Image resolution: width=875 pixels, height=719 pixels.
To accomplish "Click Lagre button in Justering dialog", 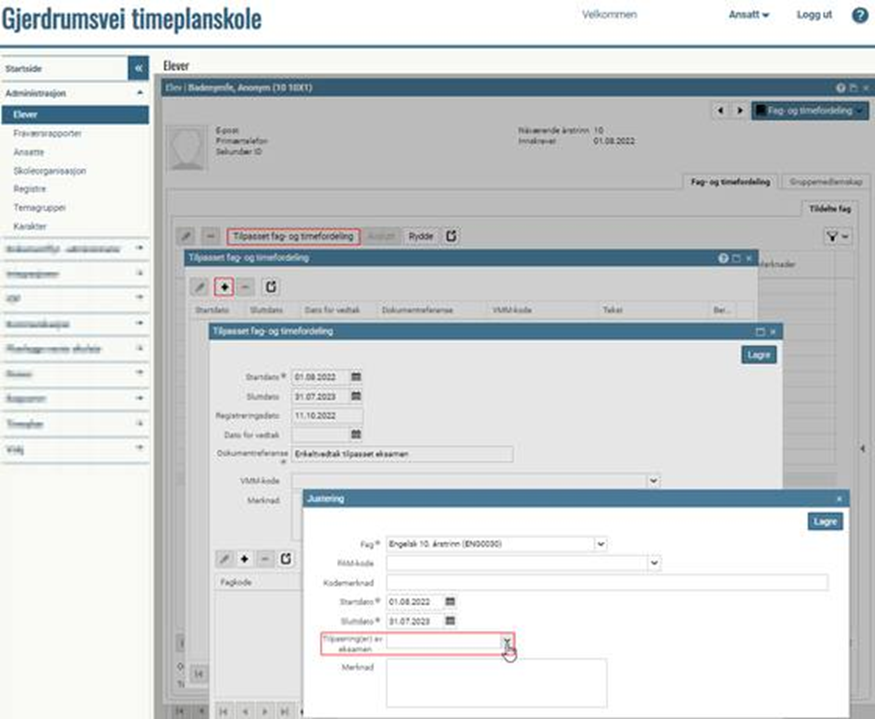I will point(825,521).
